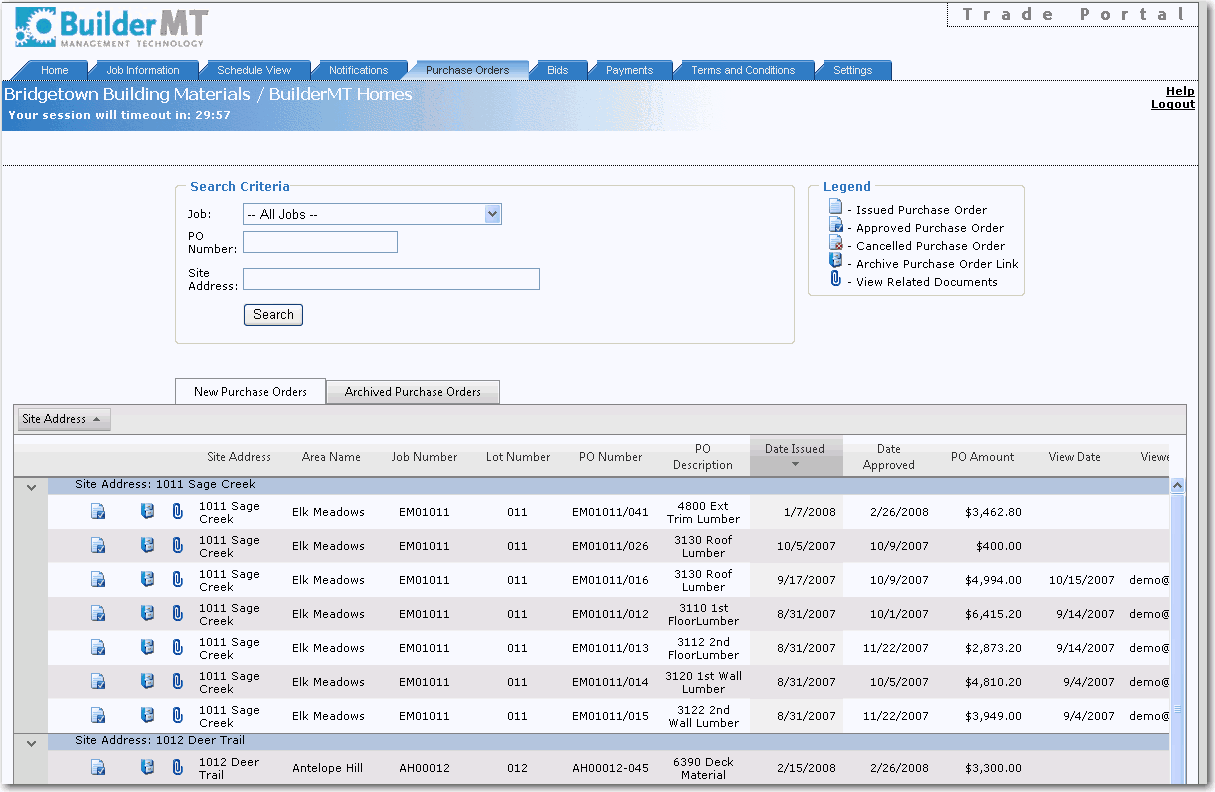Image resolution: width=1215 pixels, height=792 pixels.
Task: Click archive link icon for PO EM01011/012
Action: 148,614
